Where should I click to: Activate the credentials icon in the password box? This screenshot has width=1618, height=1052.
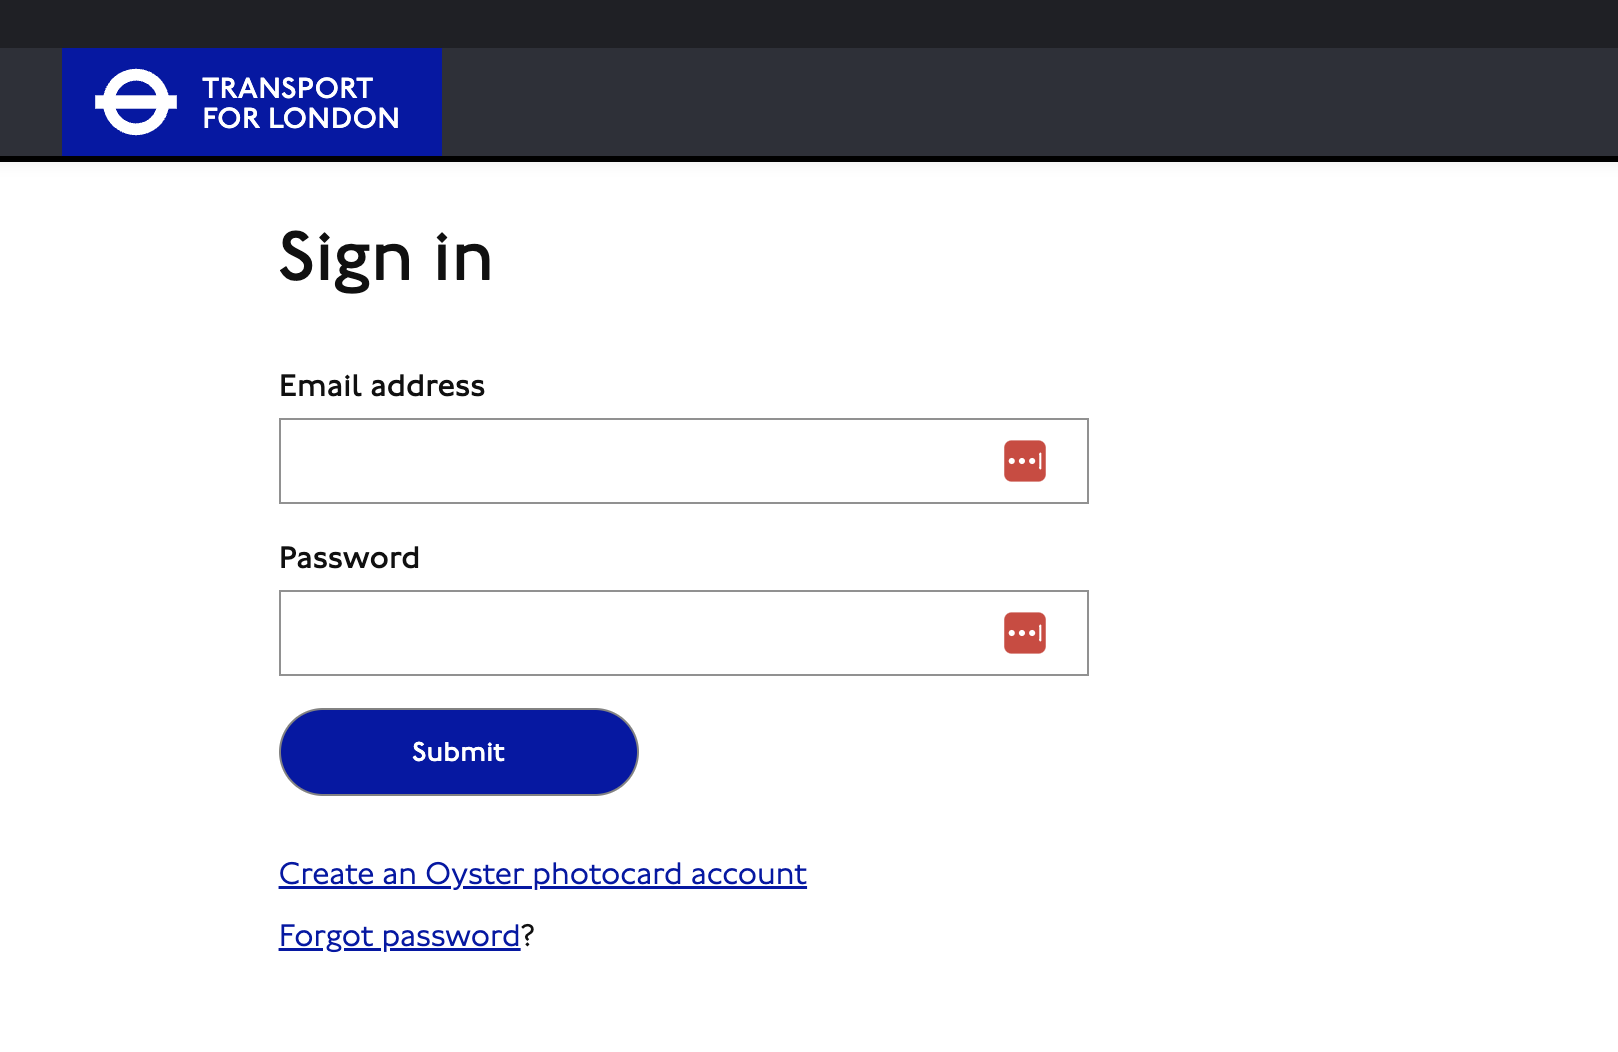click(1024, 632)
